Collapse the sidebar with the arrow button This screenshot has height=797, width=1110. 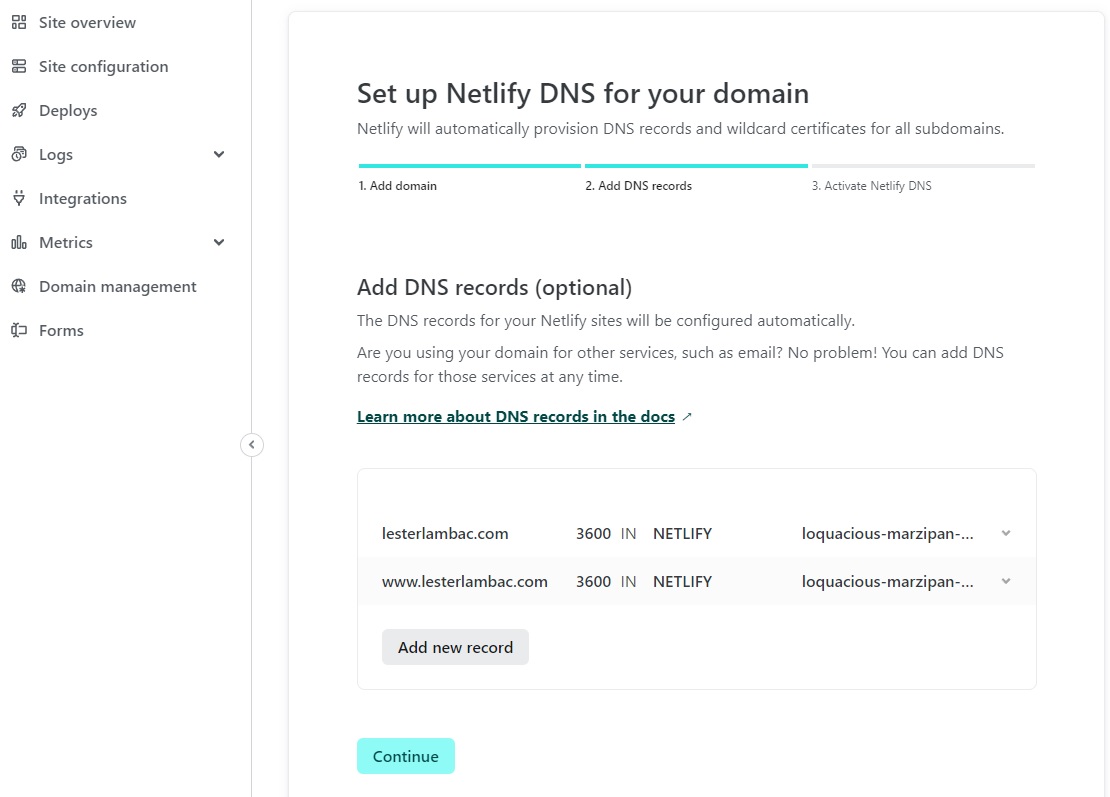click(252, 445)
